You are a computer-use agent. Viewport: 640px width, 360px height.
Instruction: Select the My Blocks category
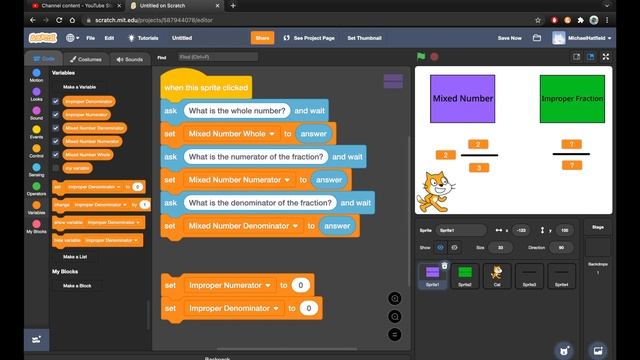click(x=36, y=227)
